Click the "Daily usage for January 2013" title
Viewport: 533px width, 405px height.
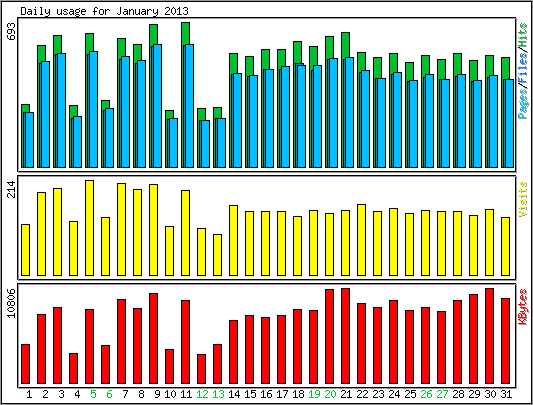pyautogui.click(x=104, y=11)
